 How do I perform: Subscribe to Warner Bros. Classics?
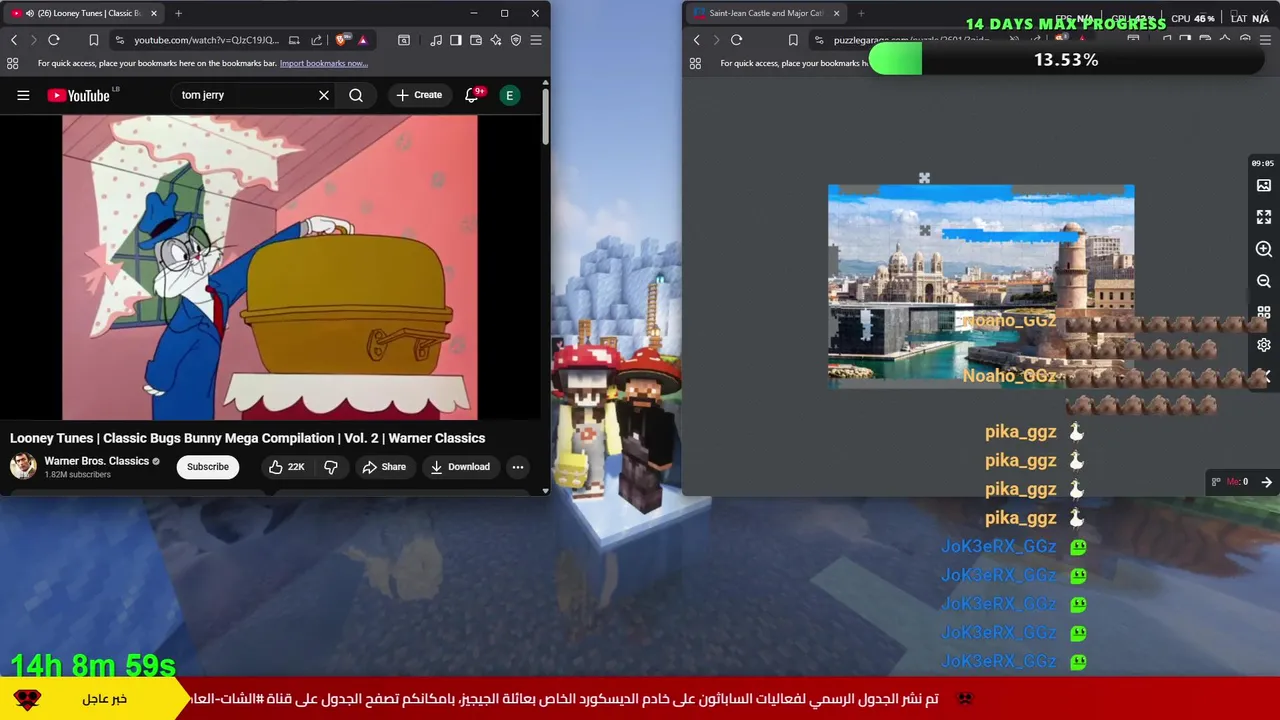click(208, 467)
